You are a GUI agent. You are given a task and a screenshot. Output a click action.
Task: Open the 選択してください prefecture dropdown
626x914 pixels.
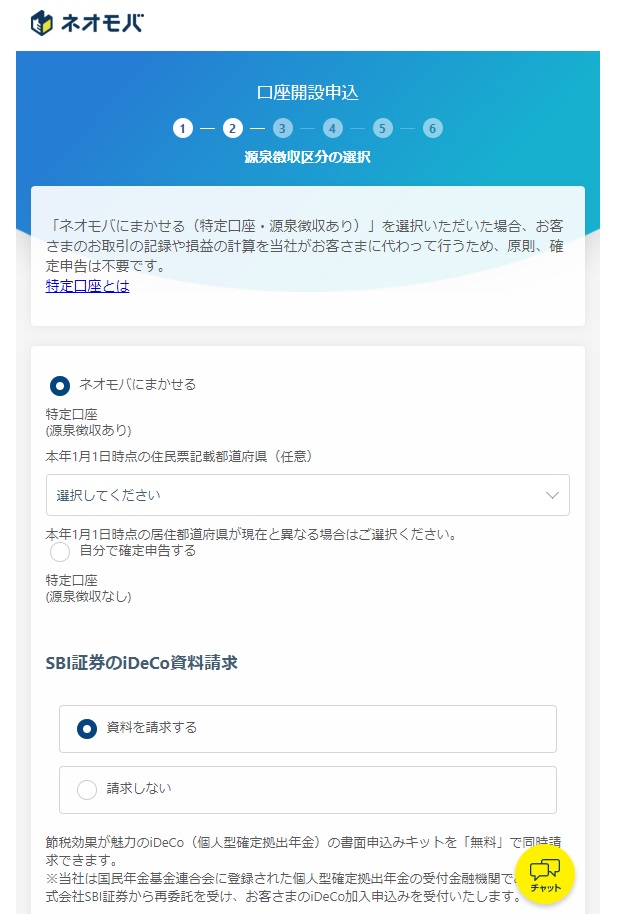300,495
